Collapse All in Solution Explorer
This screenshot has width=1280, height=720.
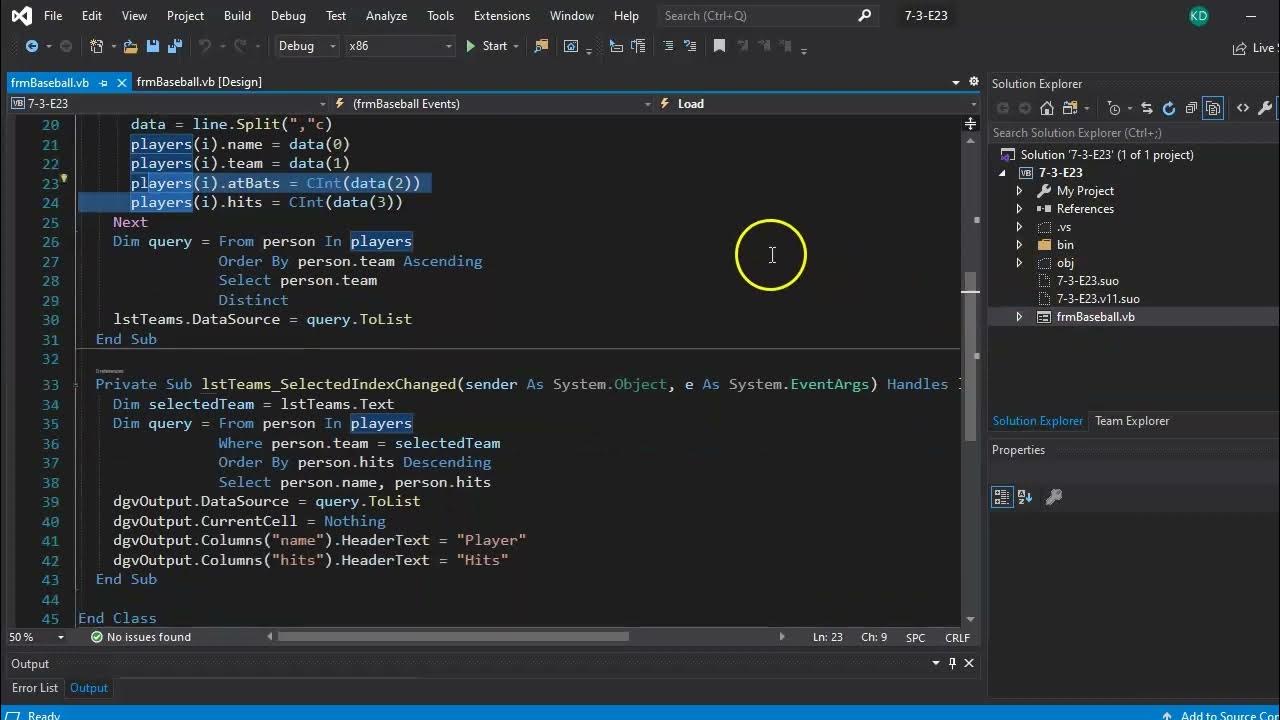pyautogui.click(x=1191, y=108)
